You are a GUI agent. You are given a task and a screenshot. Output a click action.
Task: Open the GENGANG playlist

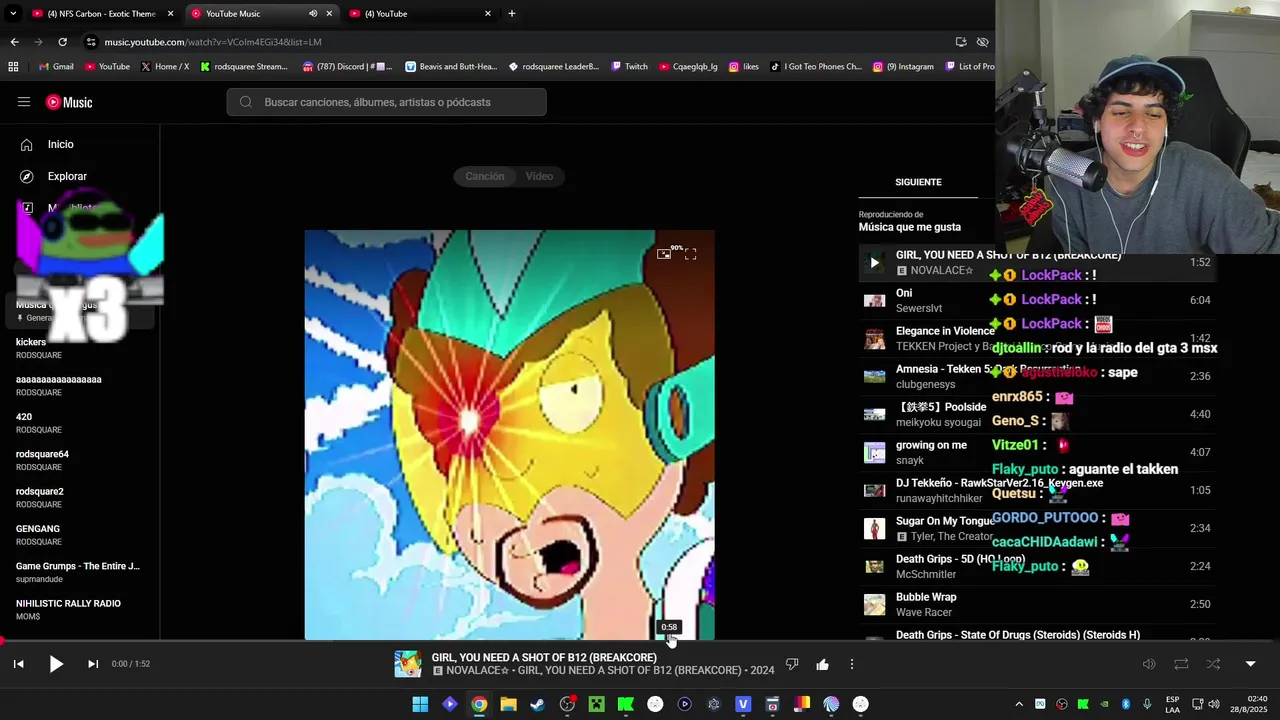pos(80,535)
